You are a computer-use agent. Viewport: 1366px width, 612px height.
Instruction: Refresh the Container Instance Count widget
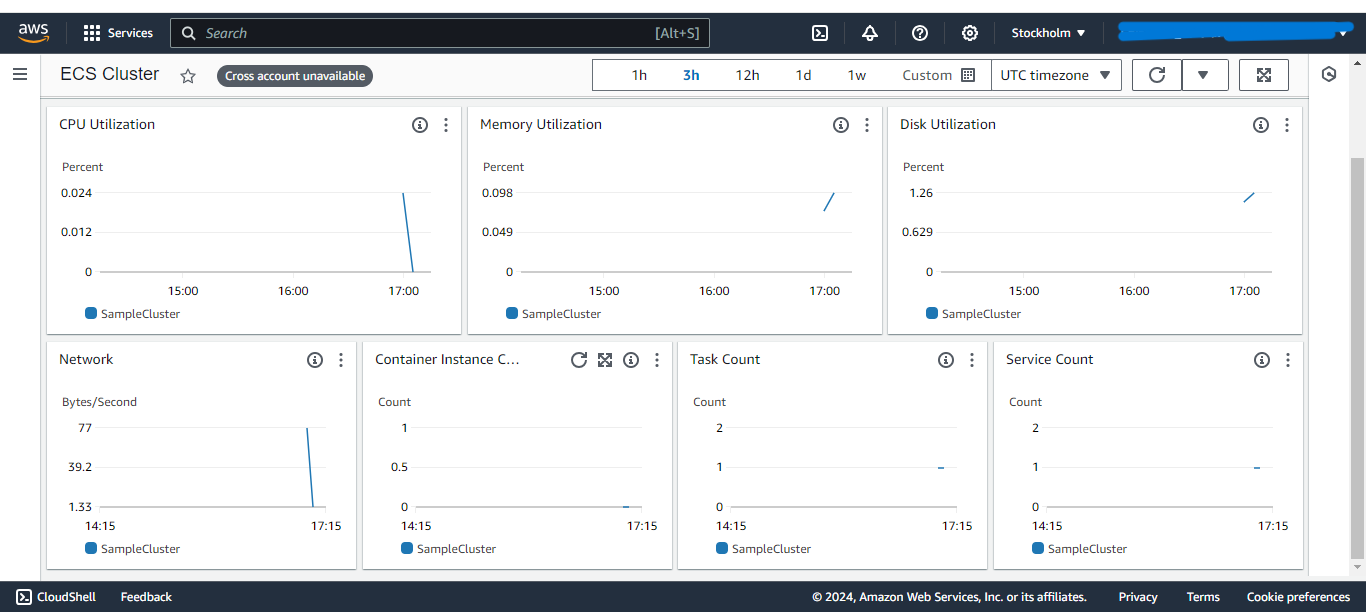[x=579, y=360]
